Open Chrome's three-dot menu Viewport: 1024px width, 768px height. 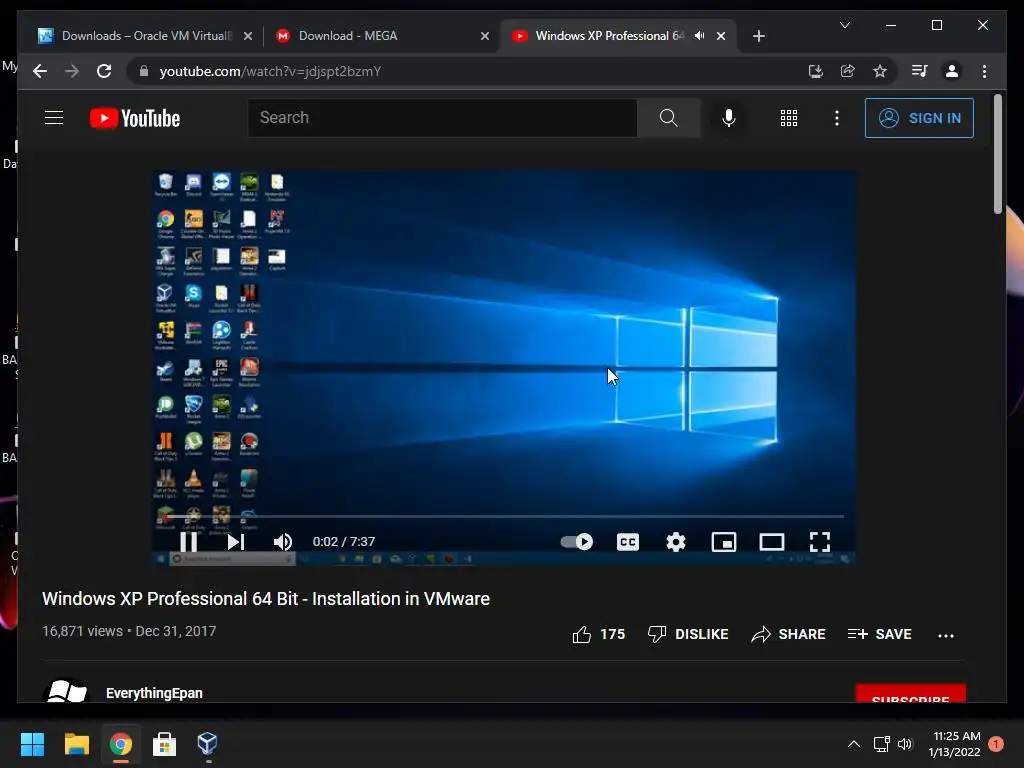(x=985, y=71)
